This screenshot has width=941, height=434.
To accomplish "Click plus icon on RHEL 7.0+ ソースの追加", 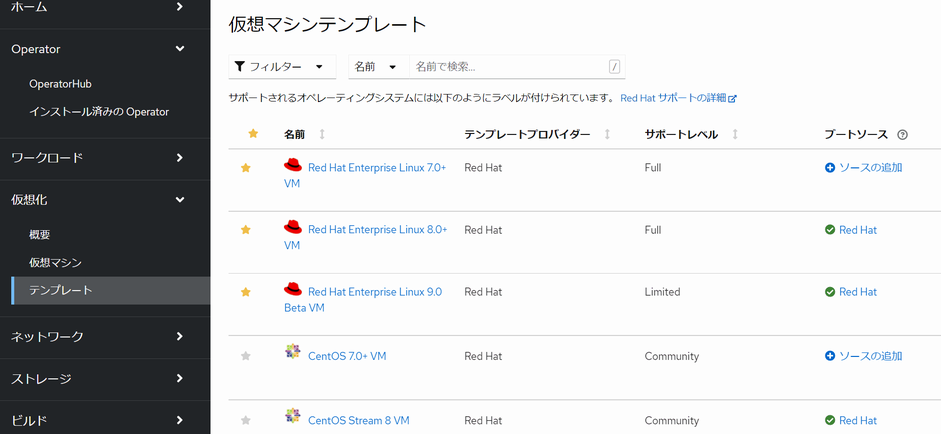I will point(830,168).
